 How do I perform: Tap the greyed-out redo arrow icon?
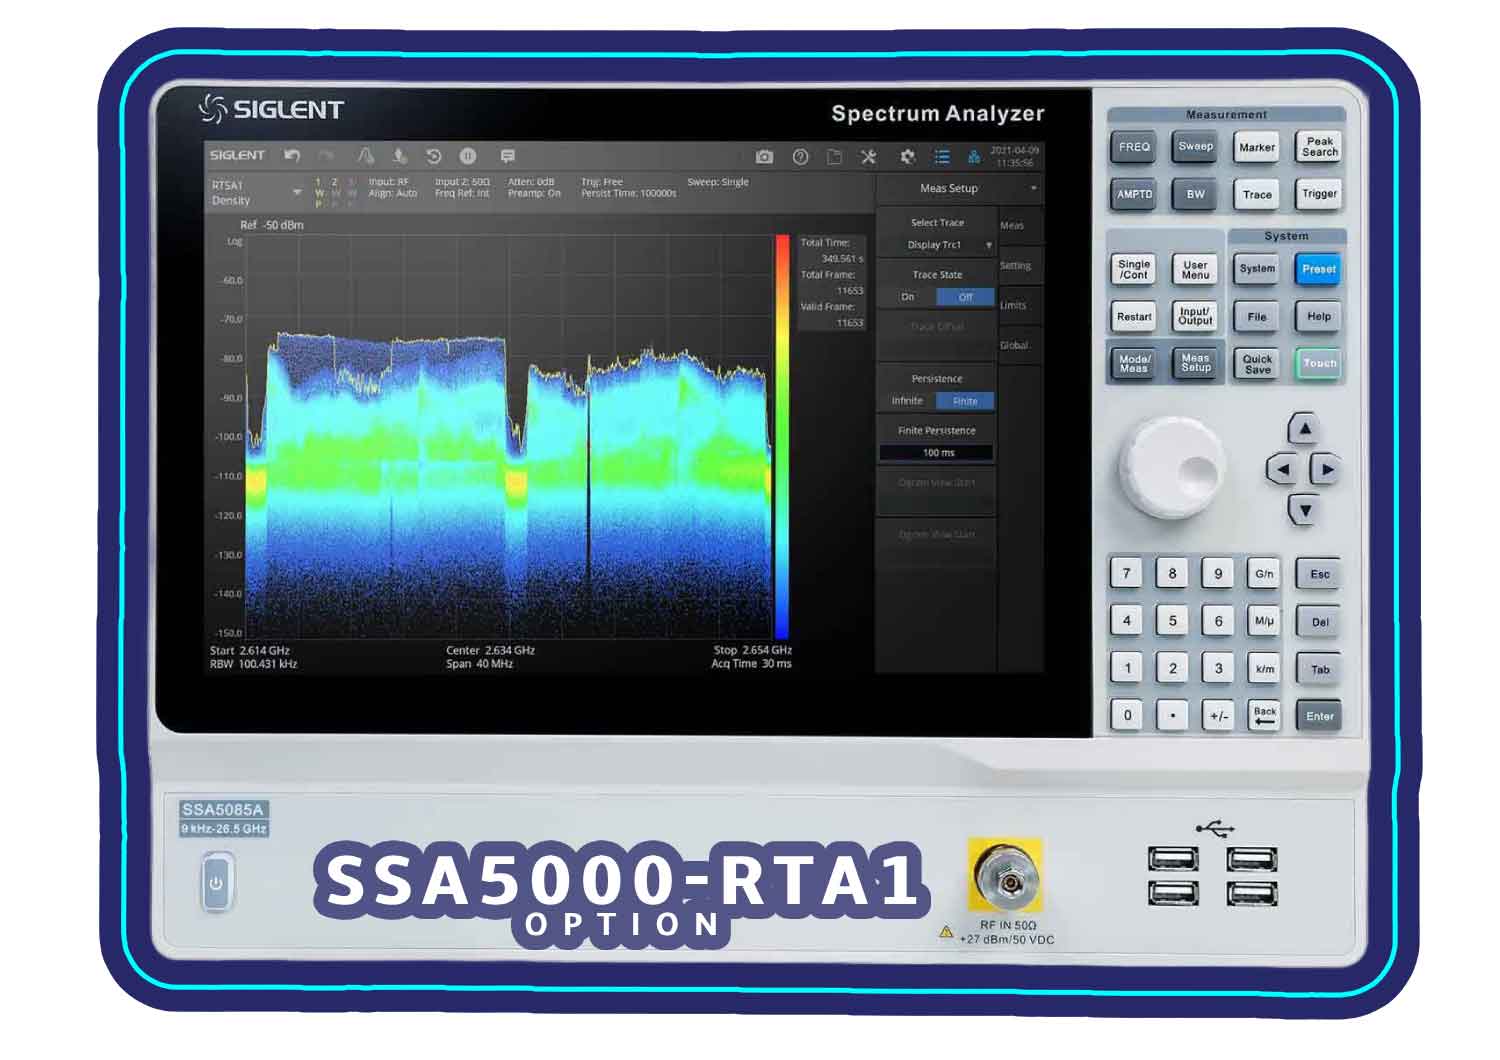(326, 156)
